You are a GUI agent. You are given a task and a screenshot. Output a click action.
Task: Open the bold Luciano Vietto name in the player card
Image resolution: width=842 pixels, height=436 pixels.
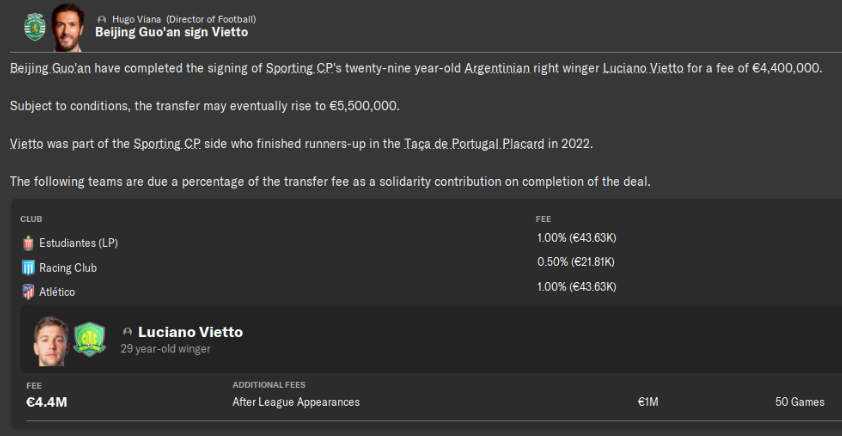190,332
